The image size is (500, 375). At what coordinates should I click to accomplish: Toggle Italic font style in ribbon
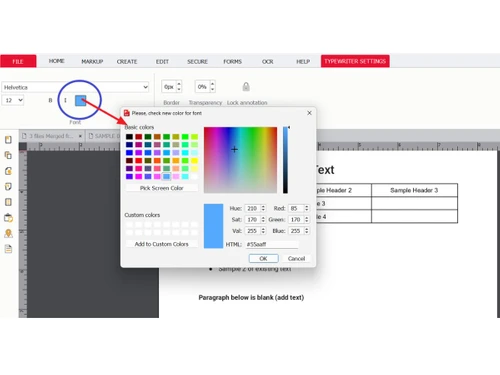click(65, 100)
